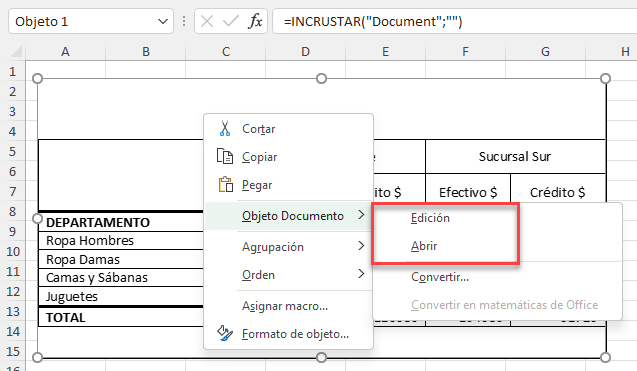The height and width of the screenshot is (371, 637).
Task: Click the confirm checkmark in formula bar
Action: pos(231,21)
